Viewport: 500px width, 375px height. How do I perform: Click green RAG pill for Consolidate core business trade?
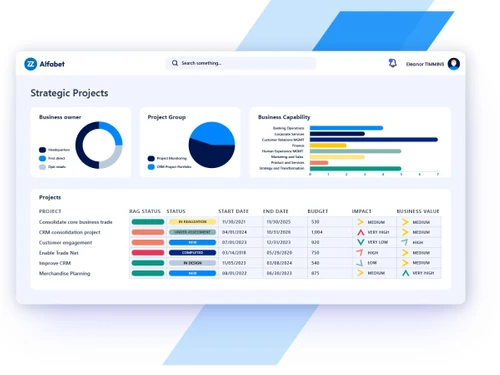pyautogui.click(x=148, y=222)
